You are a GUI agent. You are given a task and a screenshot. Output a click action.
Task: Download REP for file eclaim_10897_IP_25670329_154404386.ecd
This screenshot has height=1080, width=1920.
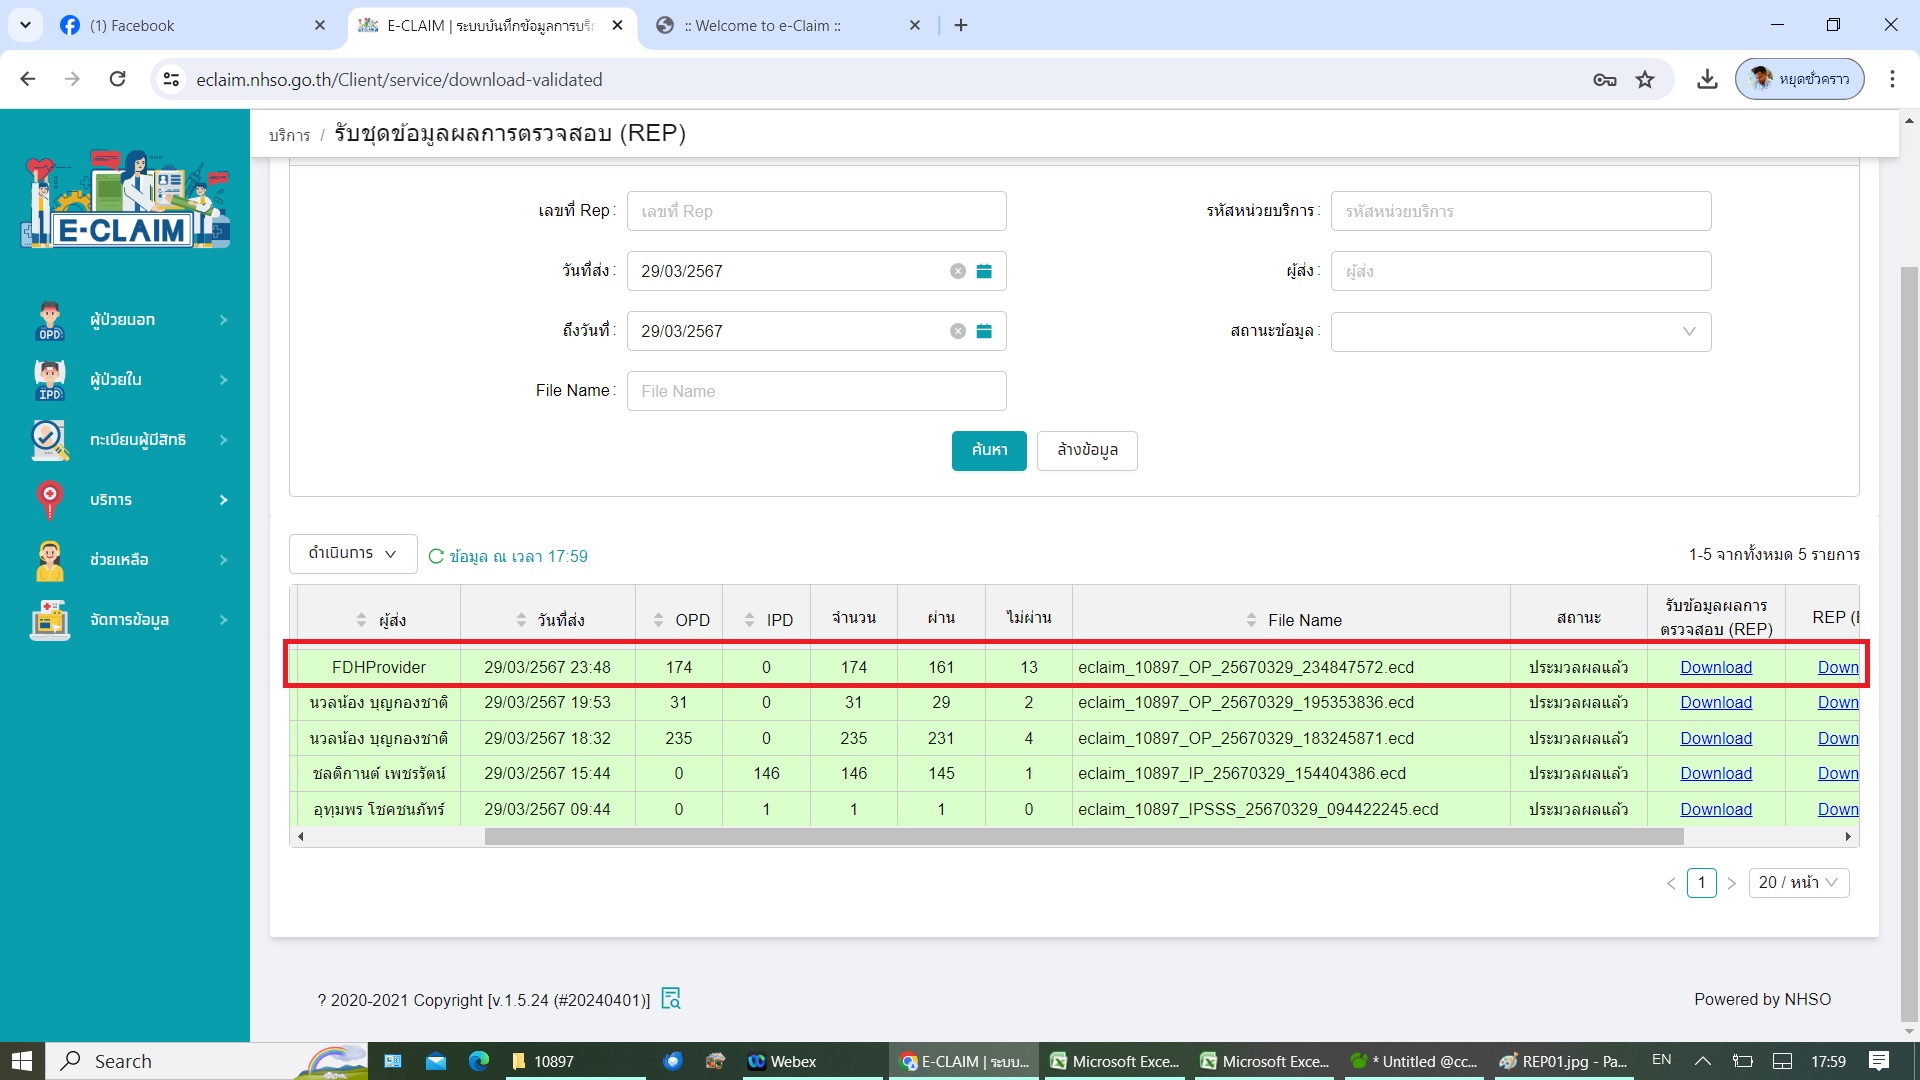tap(1716, 773)
